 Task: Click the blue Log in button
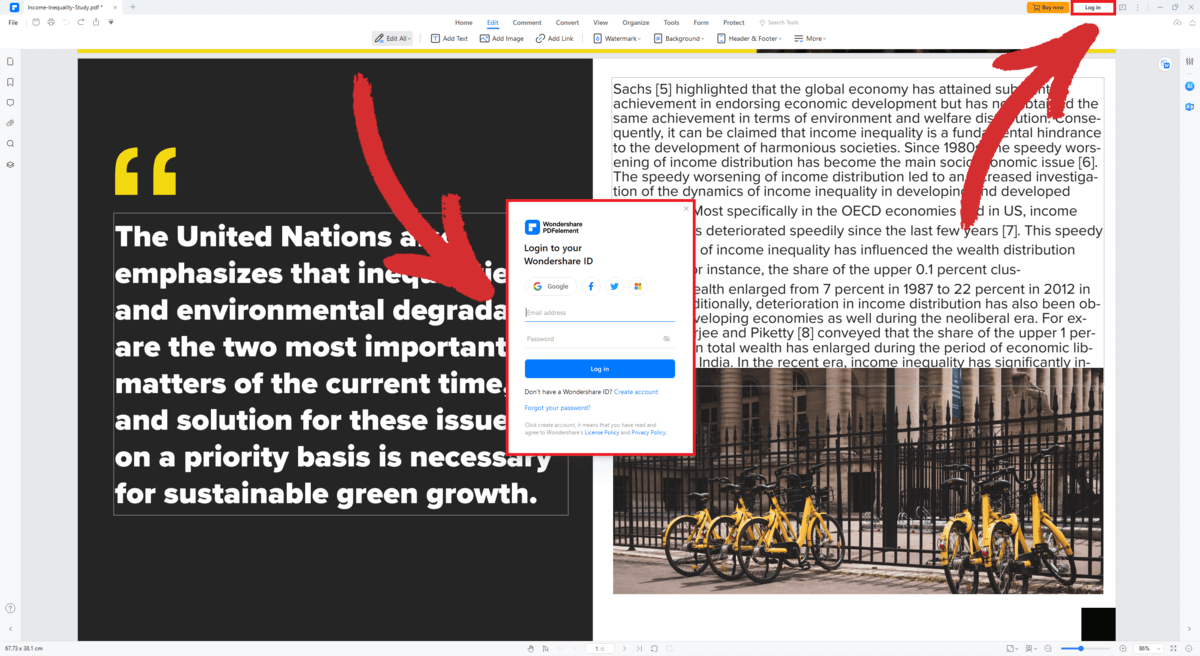coord(599,369)
